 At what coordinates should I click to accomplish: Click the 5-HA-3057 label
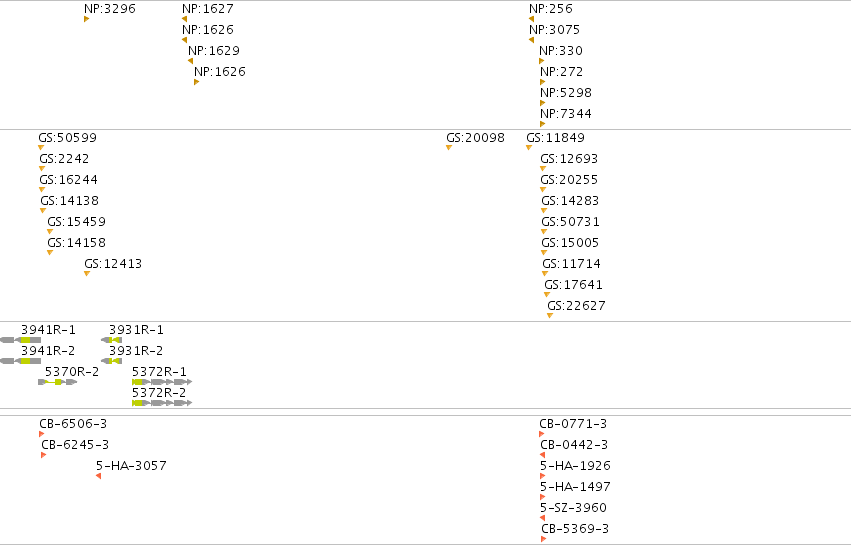[131, 466]
